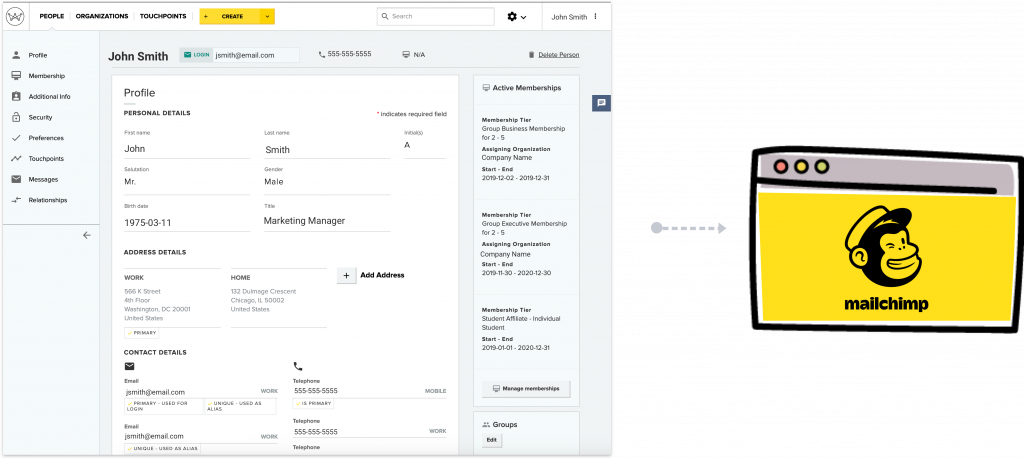Image resolution: width=1024 pixels, height=459 pixels.
Task: Expand the CREATE dropdown arrow
Action: pyautogui.click(x=267, y=16)
